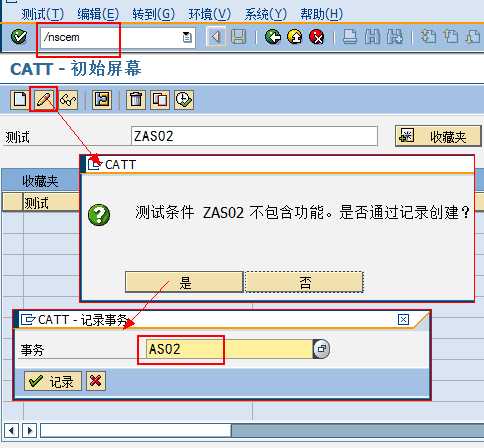Click the 否 button in the CATT dialog
The height and width of the screenshot is (448, 484).
point(304,282)
